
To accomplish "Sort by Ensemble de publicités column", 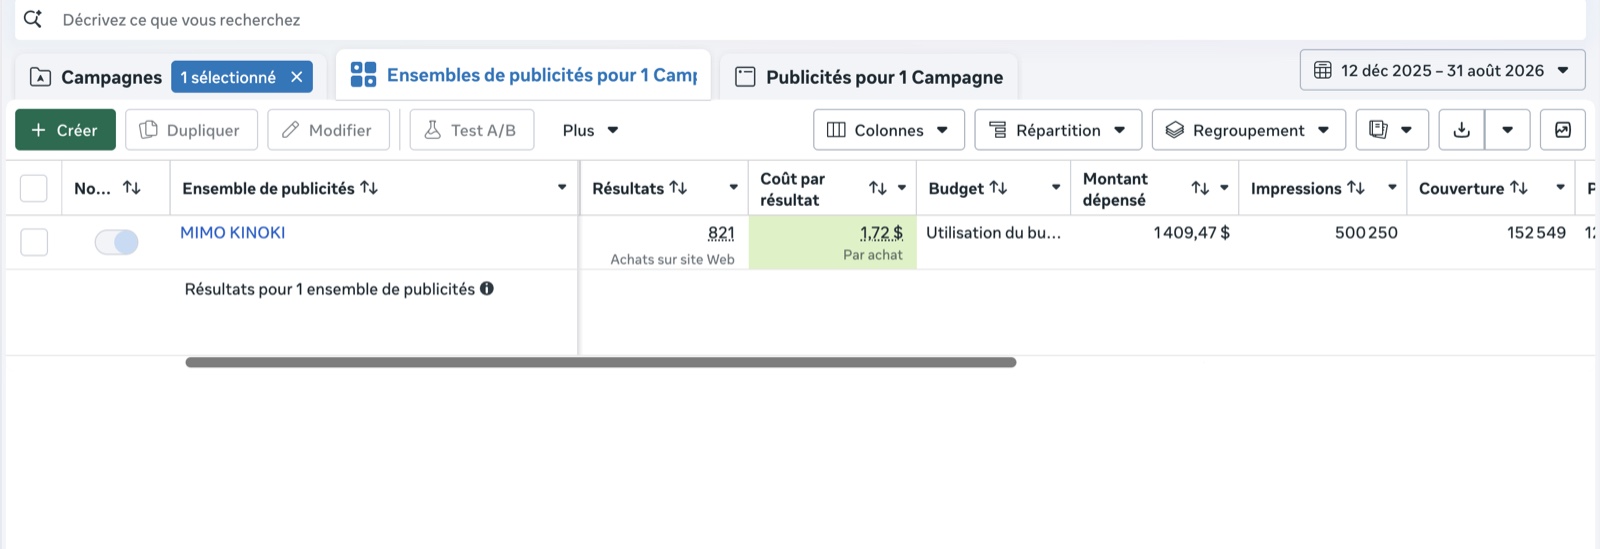I will pos(369,188).
